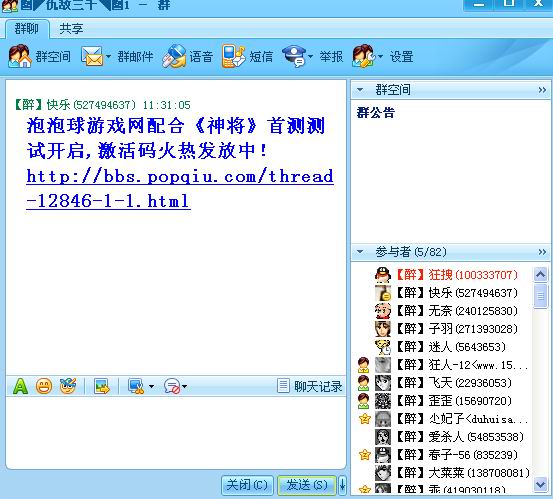Viewport: 553px width, 499px height.
Task: Open the emoticon smiley picker
Action: pos(44,387)
